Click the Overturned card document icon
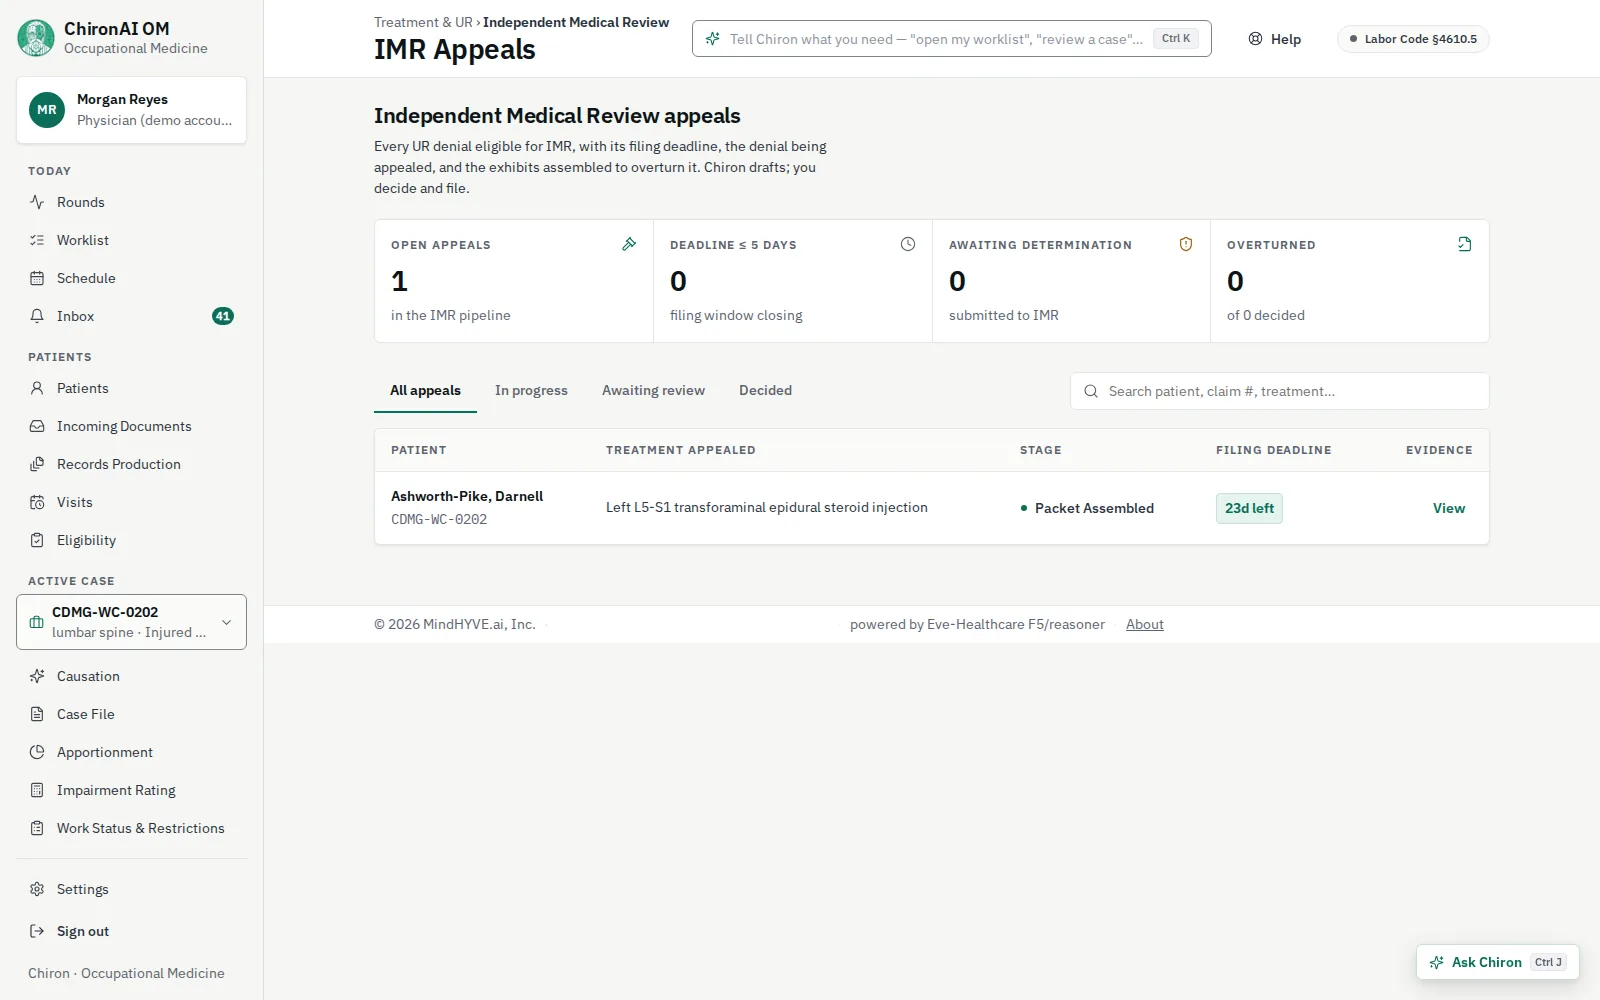Screen dimensions: 1600x1000 click(1465, 244)
